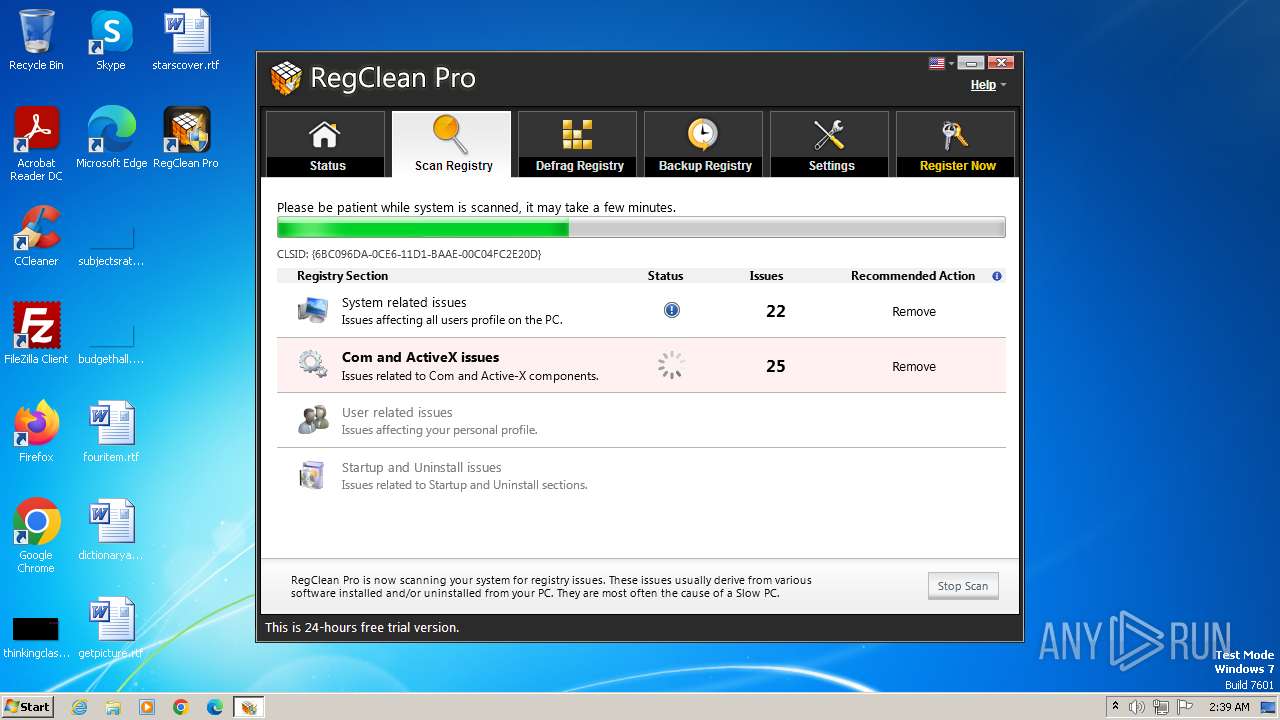Open the media player taskbar icon
The image size is (1280, 720).
tap(147, 707)
